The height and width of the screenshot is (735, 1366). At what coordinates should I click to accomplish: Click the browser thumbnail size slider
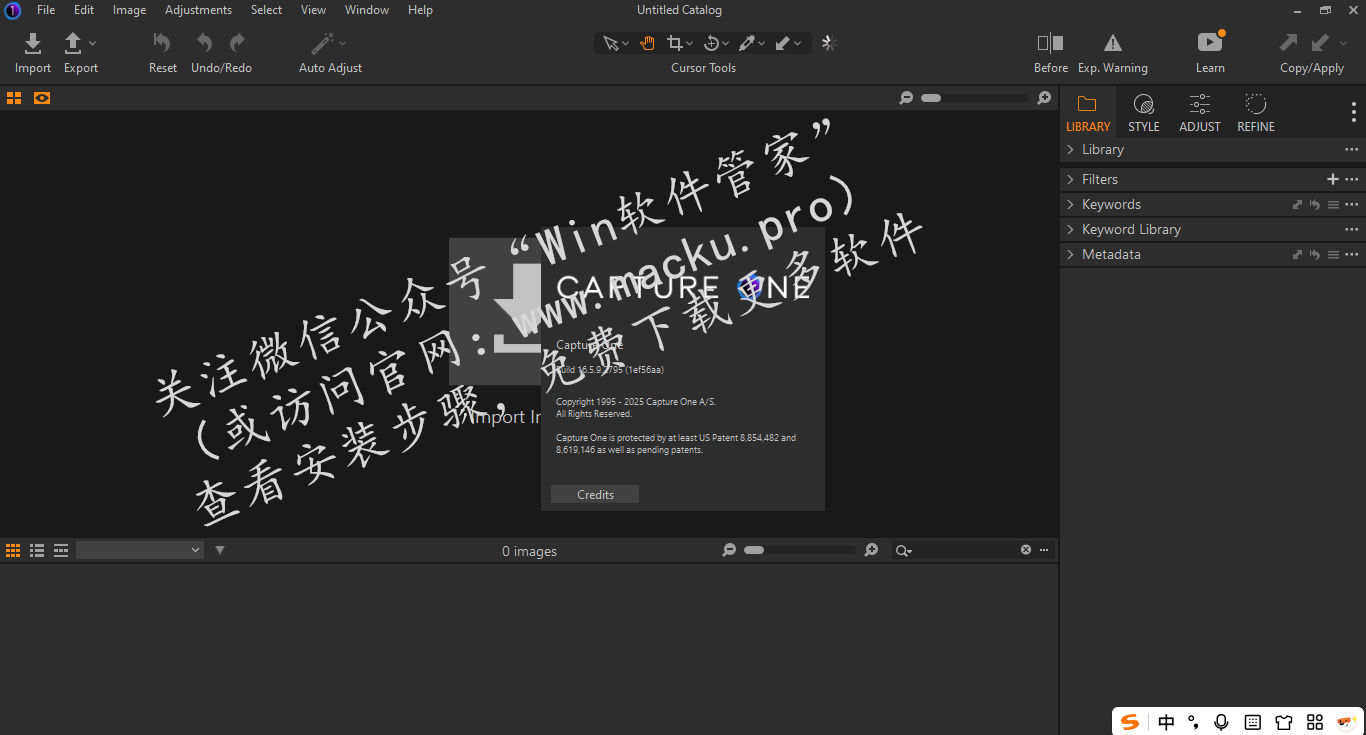click(800, 550)
